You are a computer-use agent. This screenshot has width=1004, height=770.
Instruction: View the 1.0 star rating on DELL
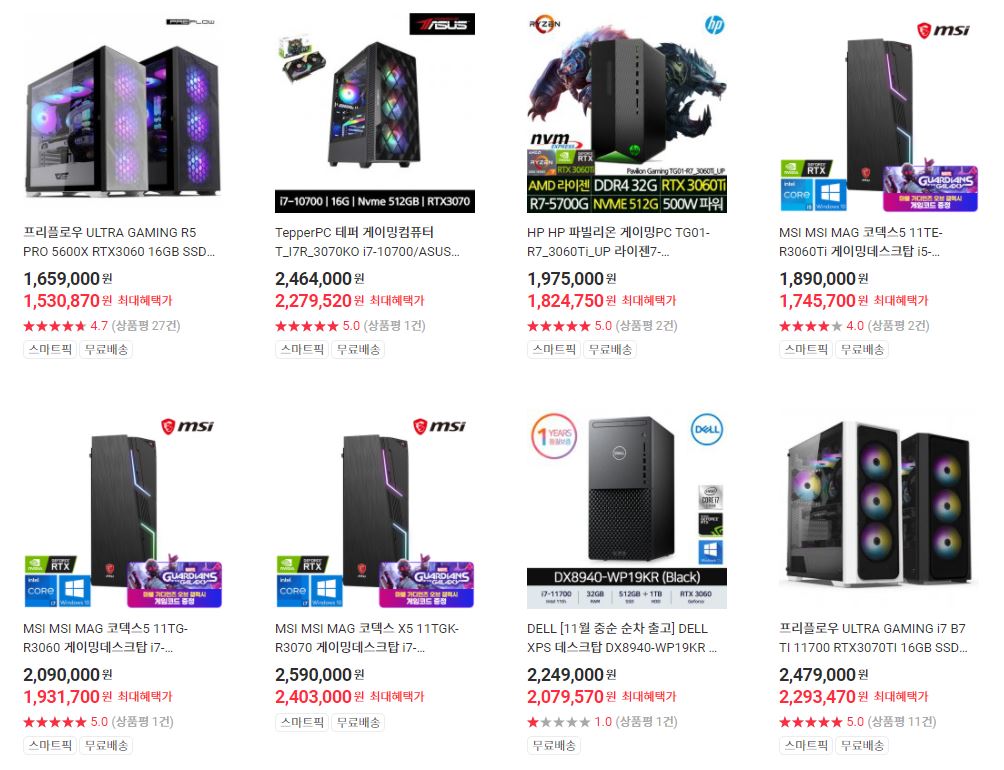pyautogui.click(x=602, y=722)
